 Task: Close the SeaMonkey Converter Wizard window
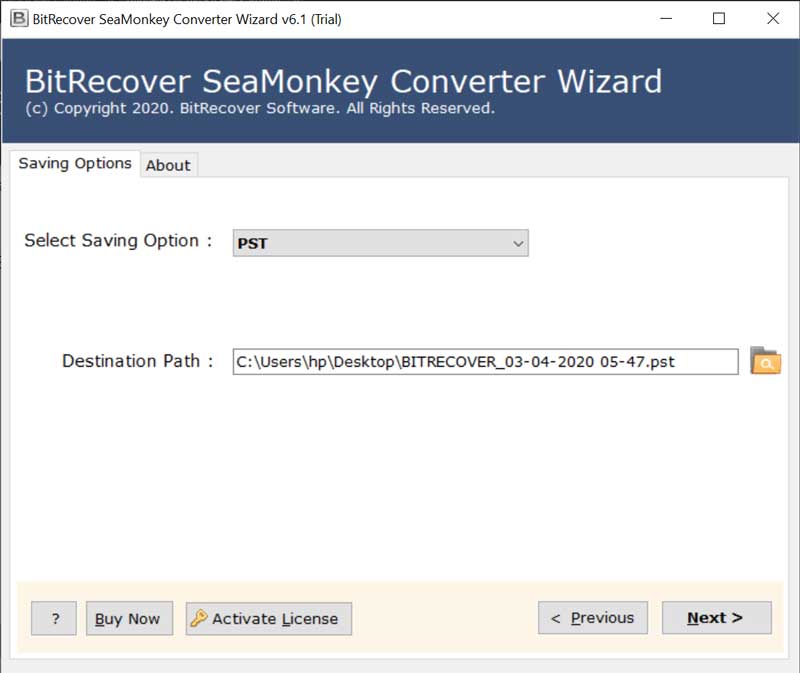tap(773, 19)
